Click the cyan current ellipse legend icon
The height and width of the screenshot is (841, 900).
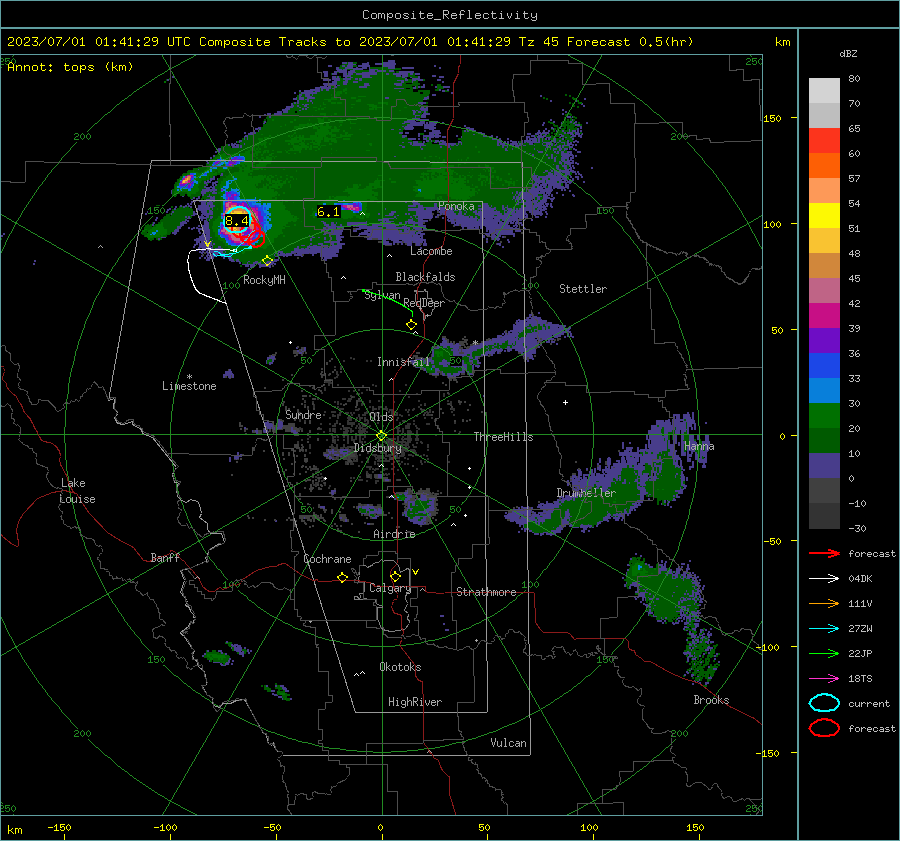[824, 703]
